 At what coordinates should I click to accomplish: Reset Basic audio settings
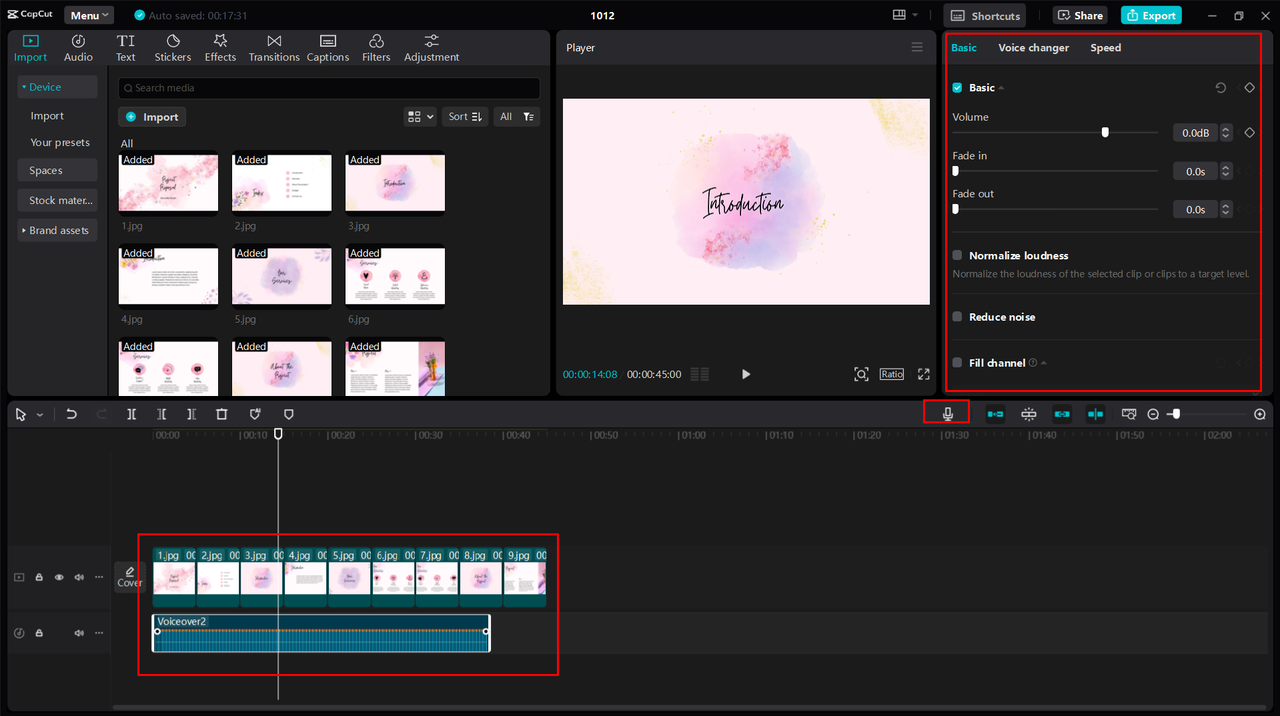(1221, 88)
